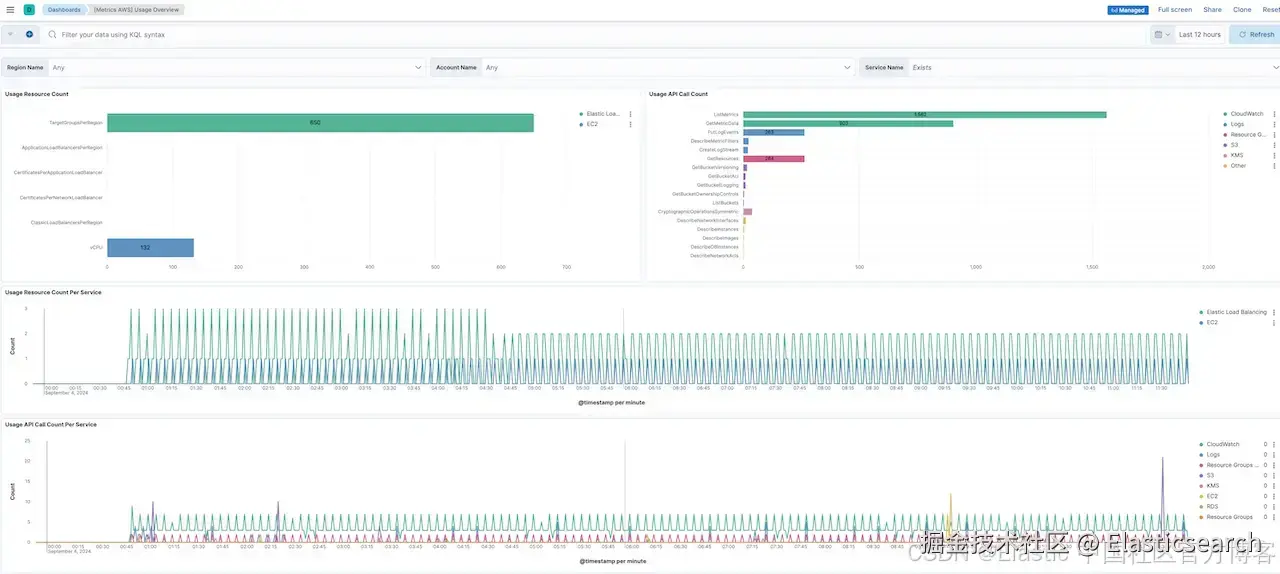This screenshot has width=1280, height=574.
Task: Toggle EC2 series in Usage Resource Count Per Service legend
Action: coord(1212,322)
